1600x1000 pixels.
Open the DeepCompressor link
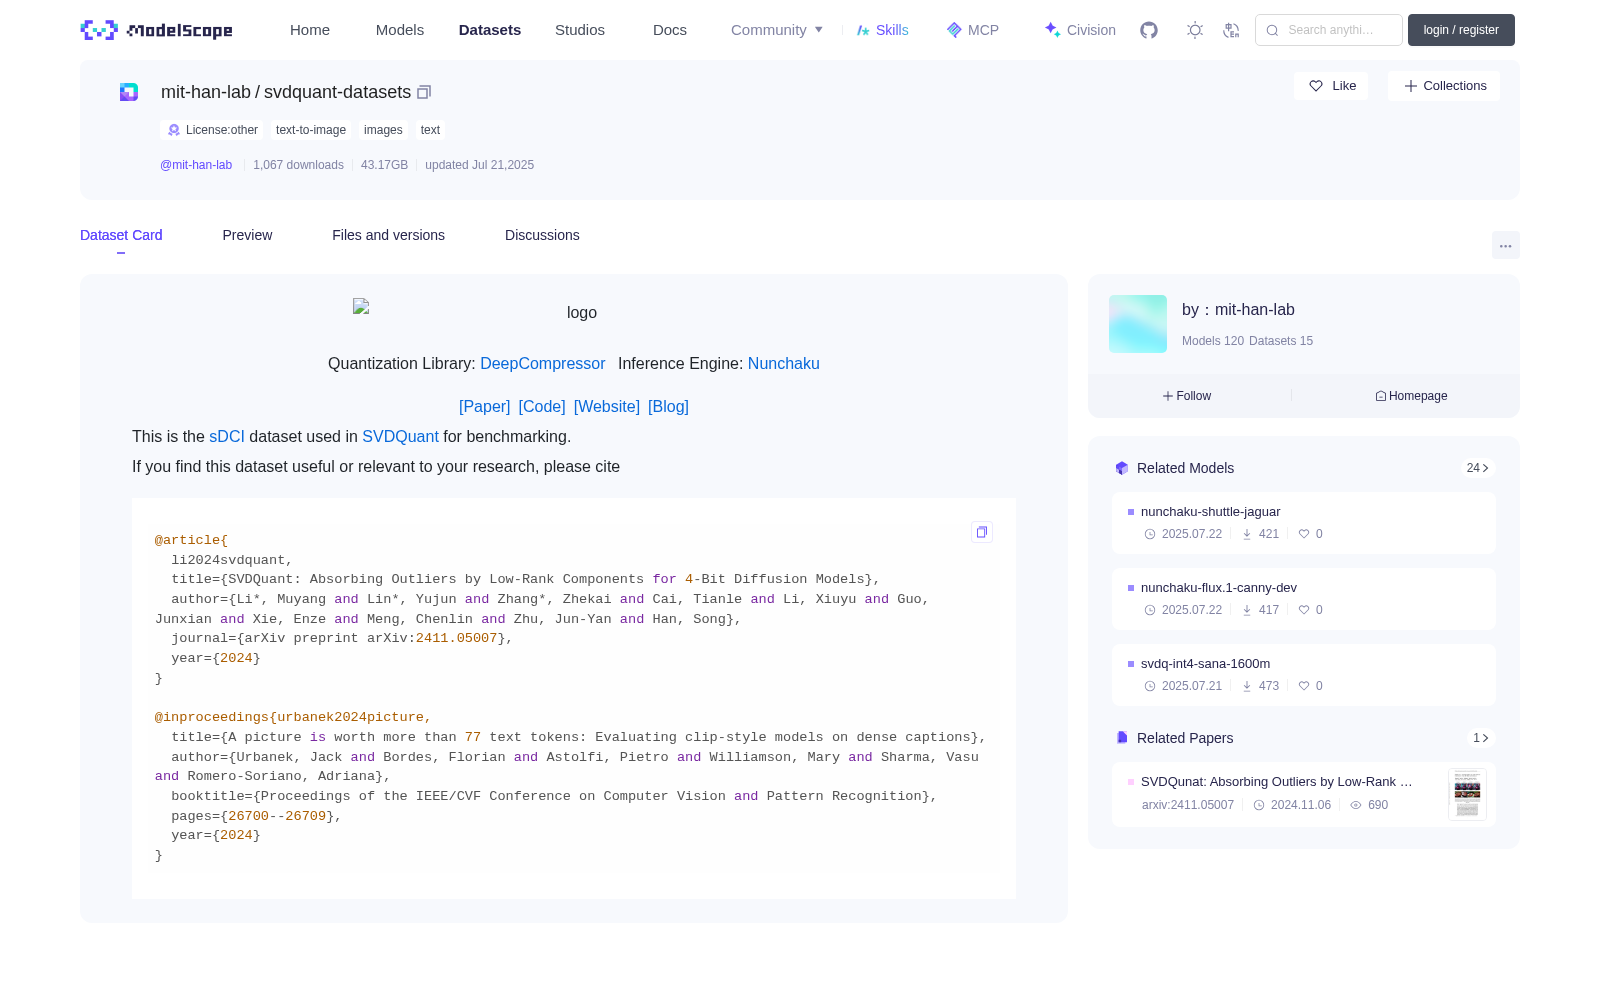(543, 364)
